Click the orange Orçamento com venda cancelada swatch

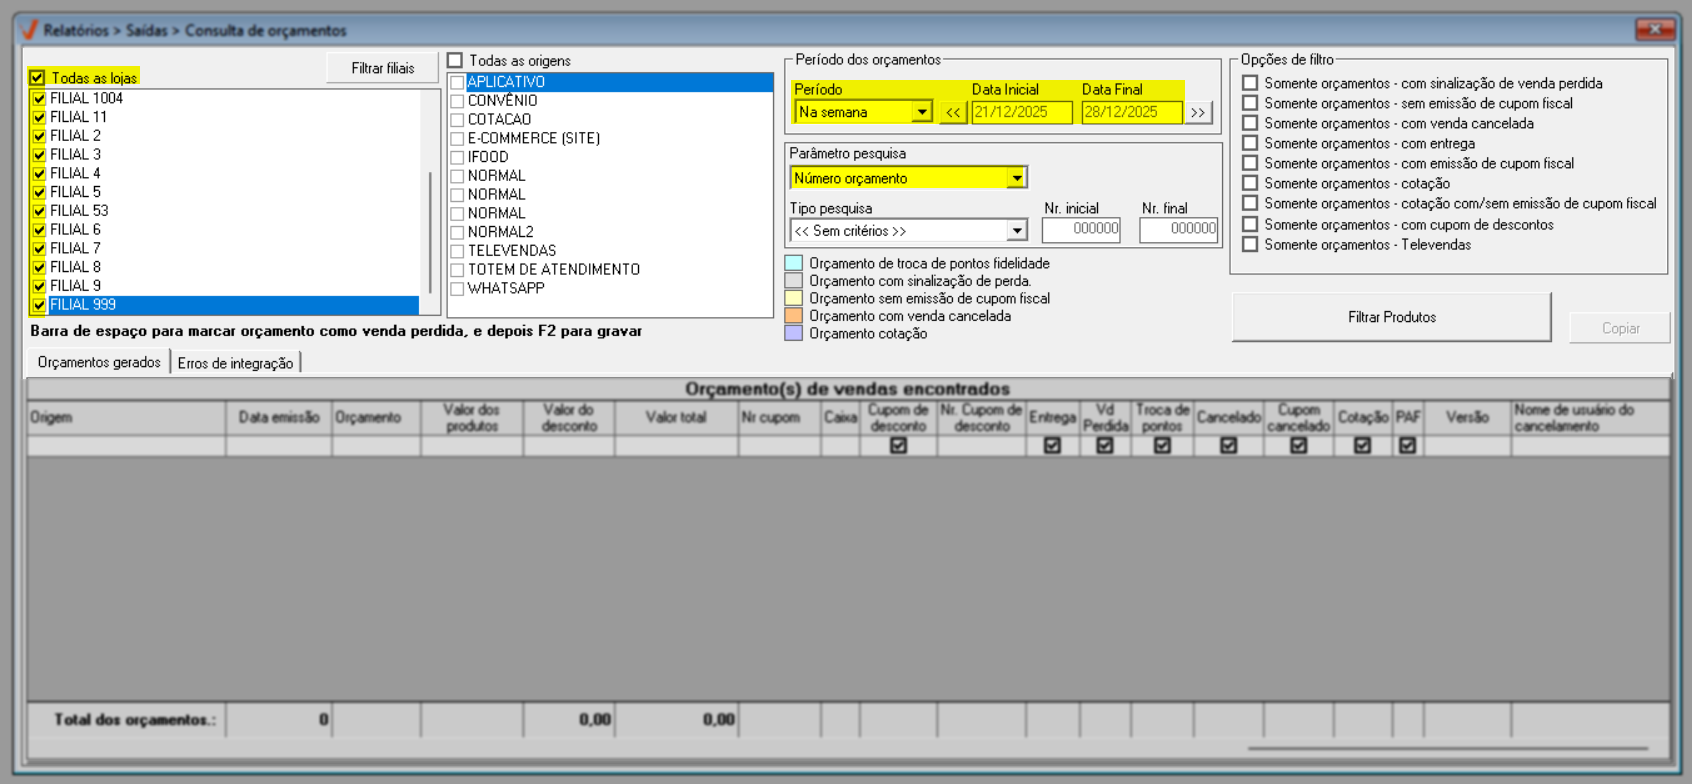click(x=794, y=316)
